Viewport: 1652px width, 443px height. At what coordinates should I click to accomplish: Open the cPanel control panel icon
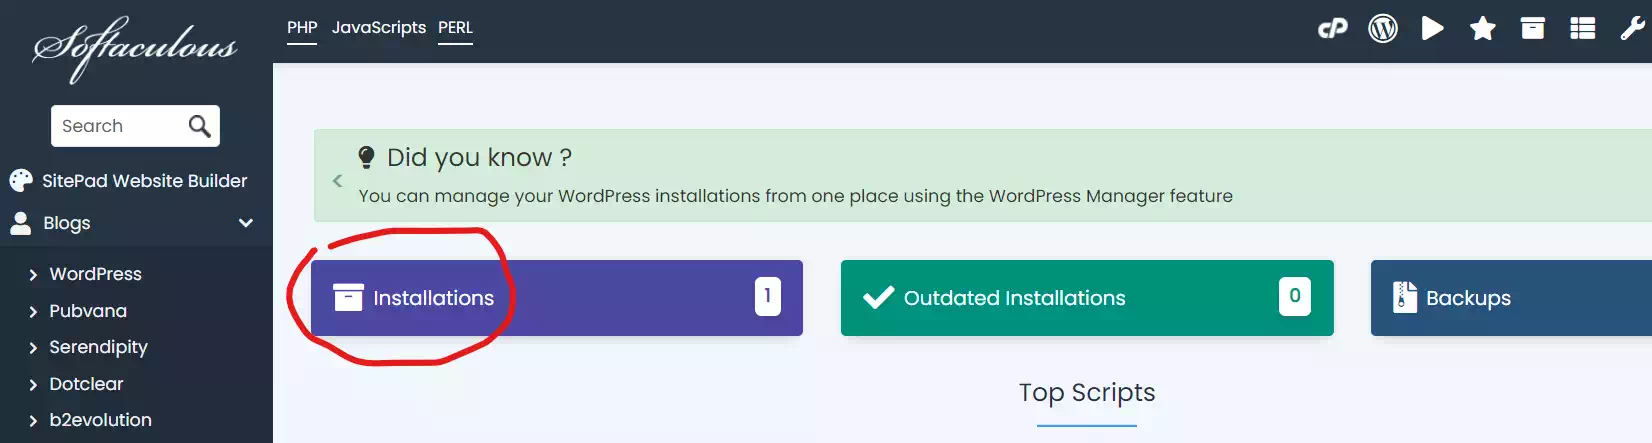1333,28
